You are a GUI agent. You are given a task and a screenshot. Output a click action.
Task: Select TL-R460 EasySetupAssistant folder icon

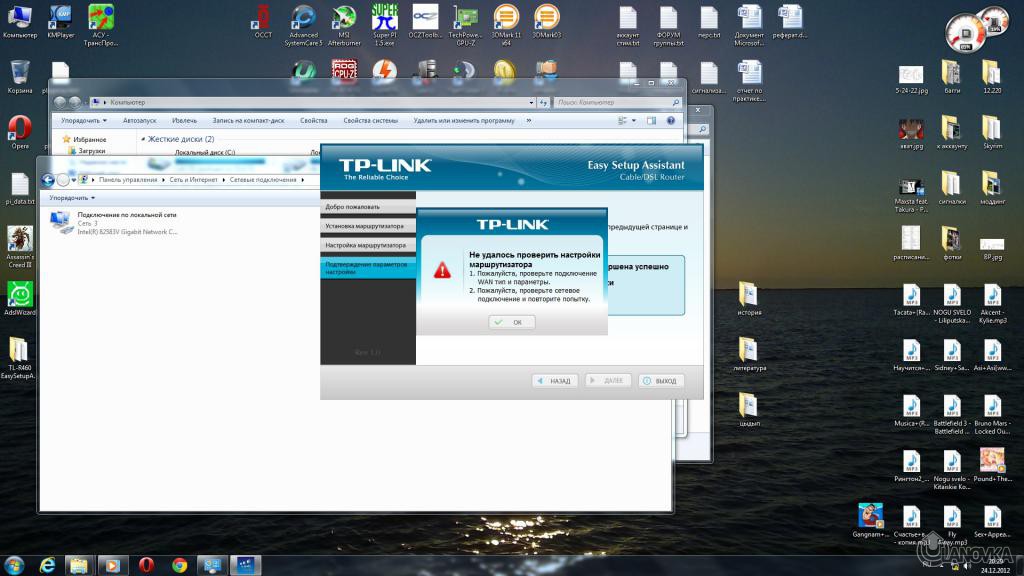[x=18, y=358]
